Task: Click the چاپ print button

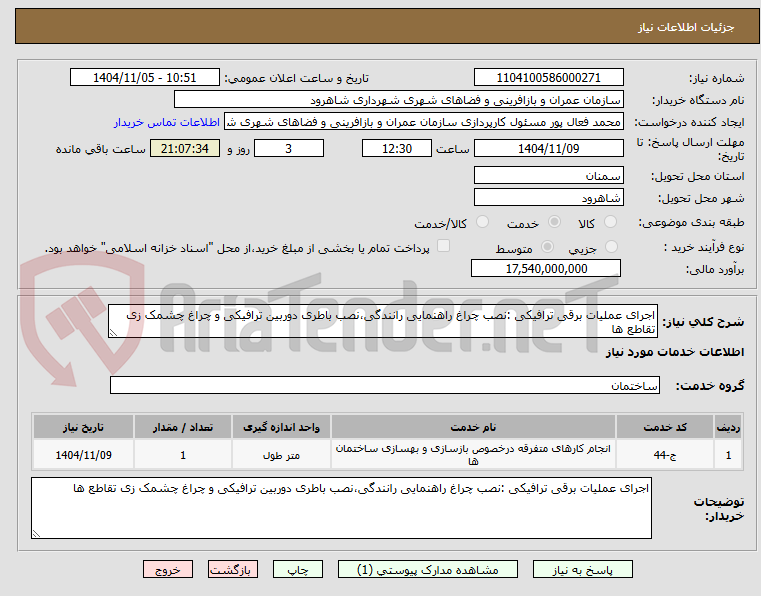Action: click(298, 569)
